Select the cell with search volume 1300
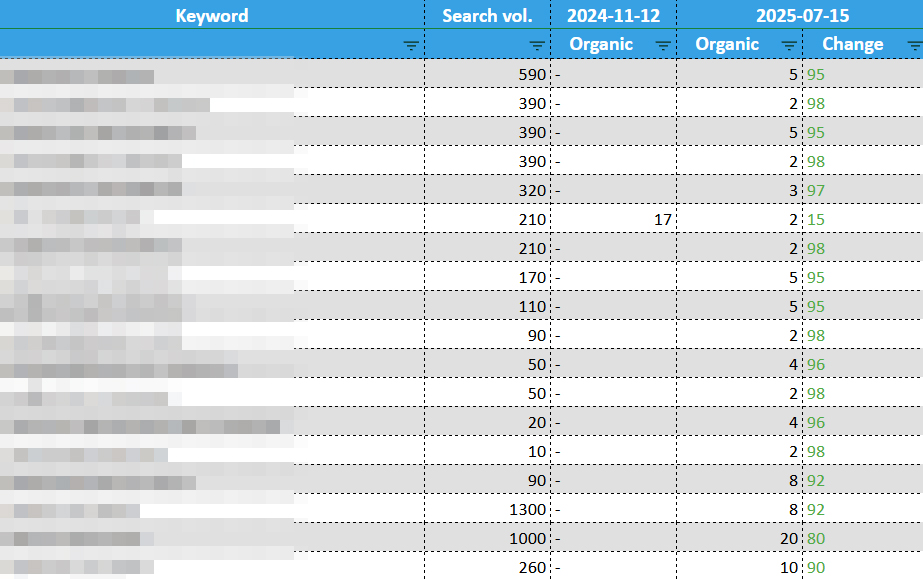The image size is (923, 579). point(488,510)
